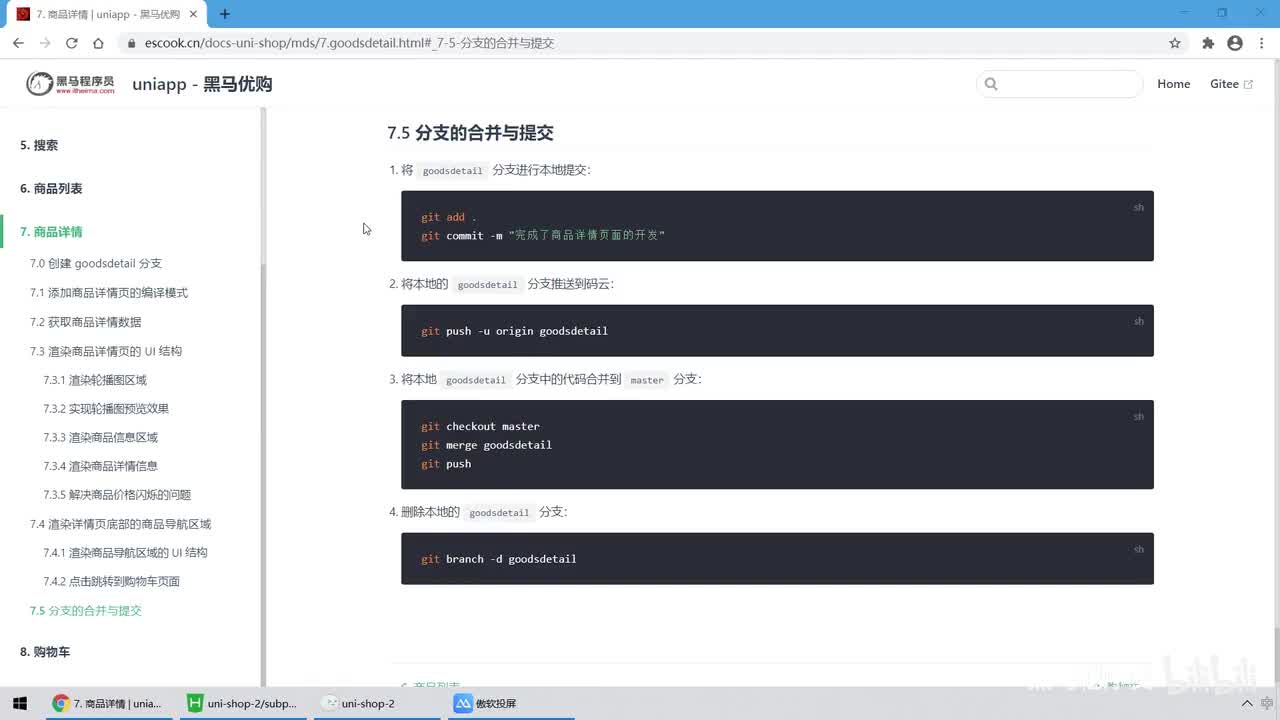Open a new browser tab

pyautogui.click(x=224, y=14)
